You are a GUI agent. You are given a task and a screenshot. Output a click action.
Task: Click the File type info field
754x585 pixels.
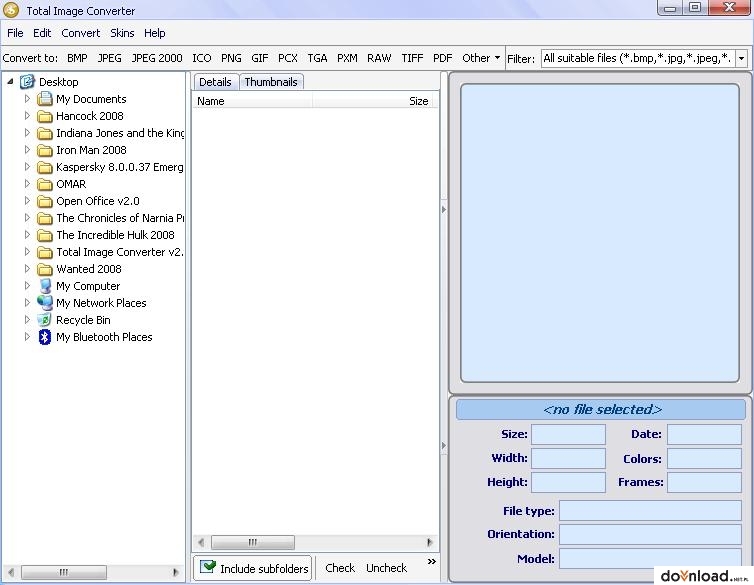coord(650,510)
